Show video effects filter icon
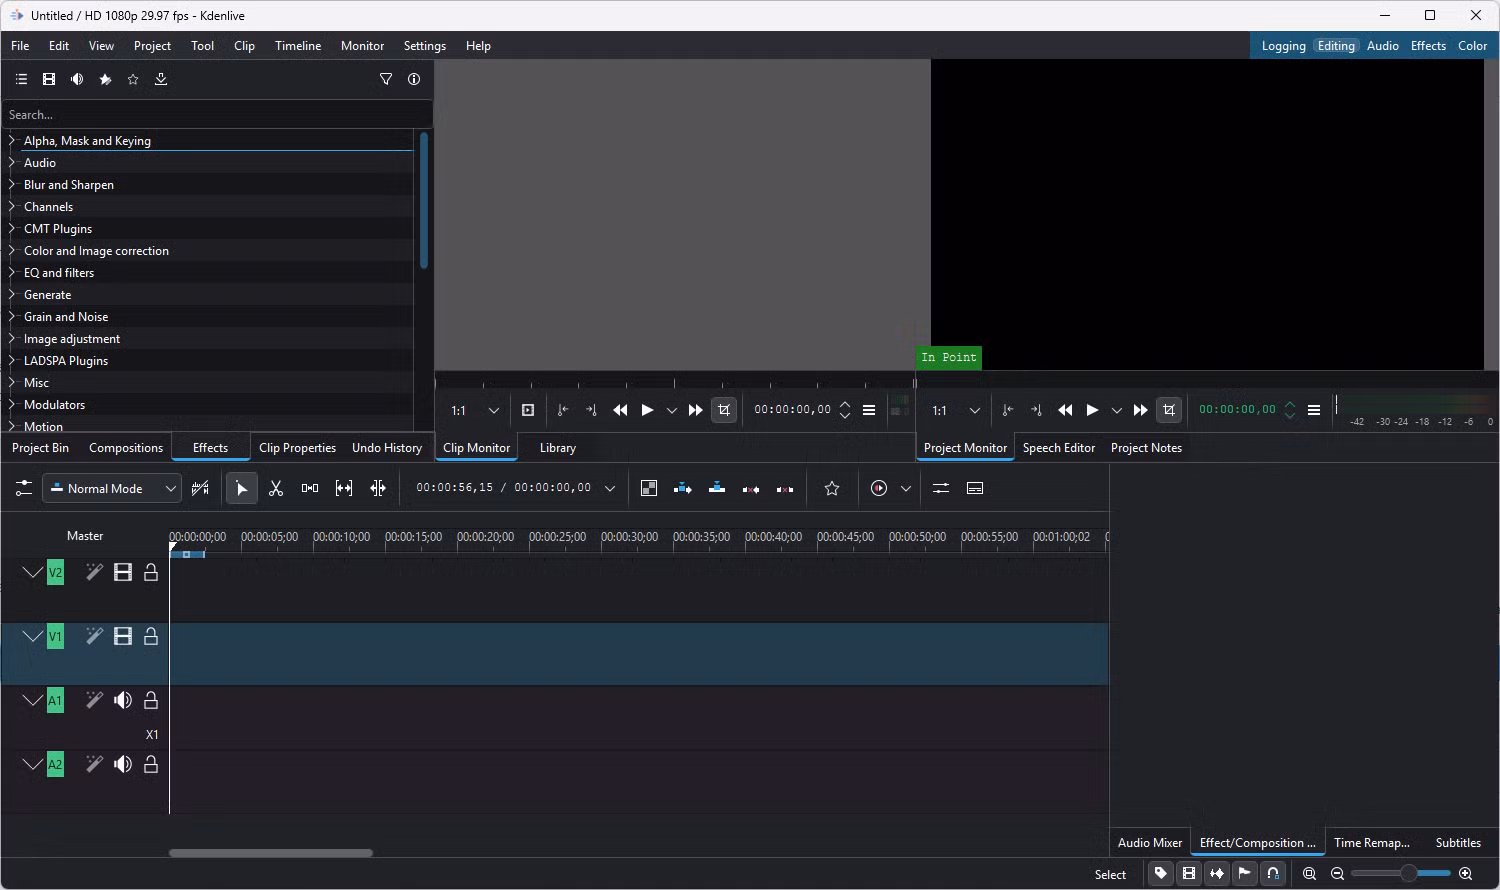Viewport: 1500px width, 890px height. pos(49,79)
